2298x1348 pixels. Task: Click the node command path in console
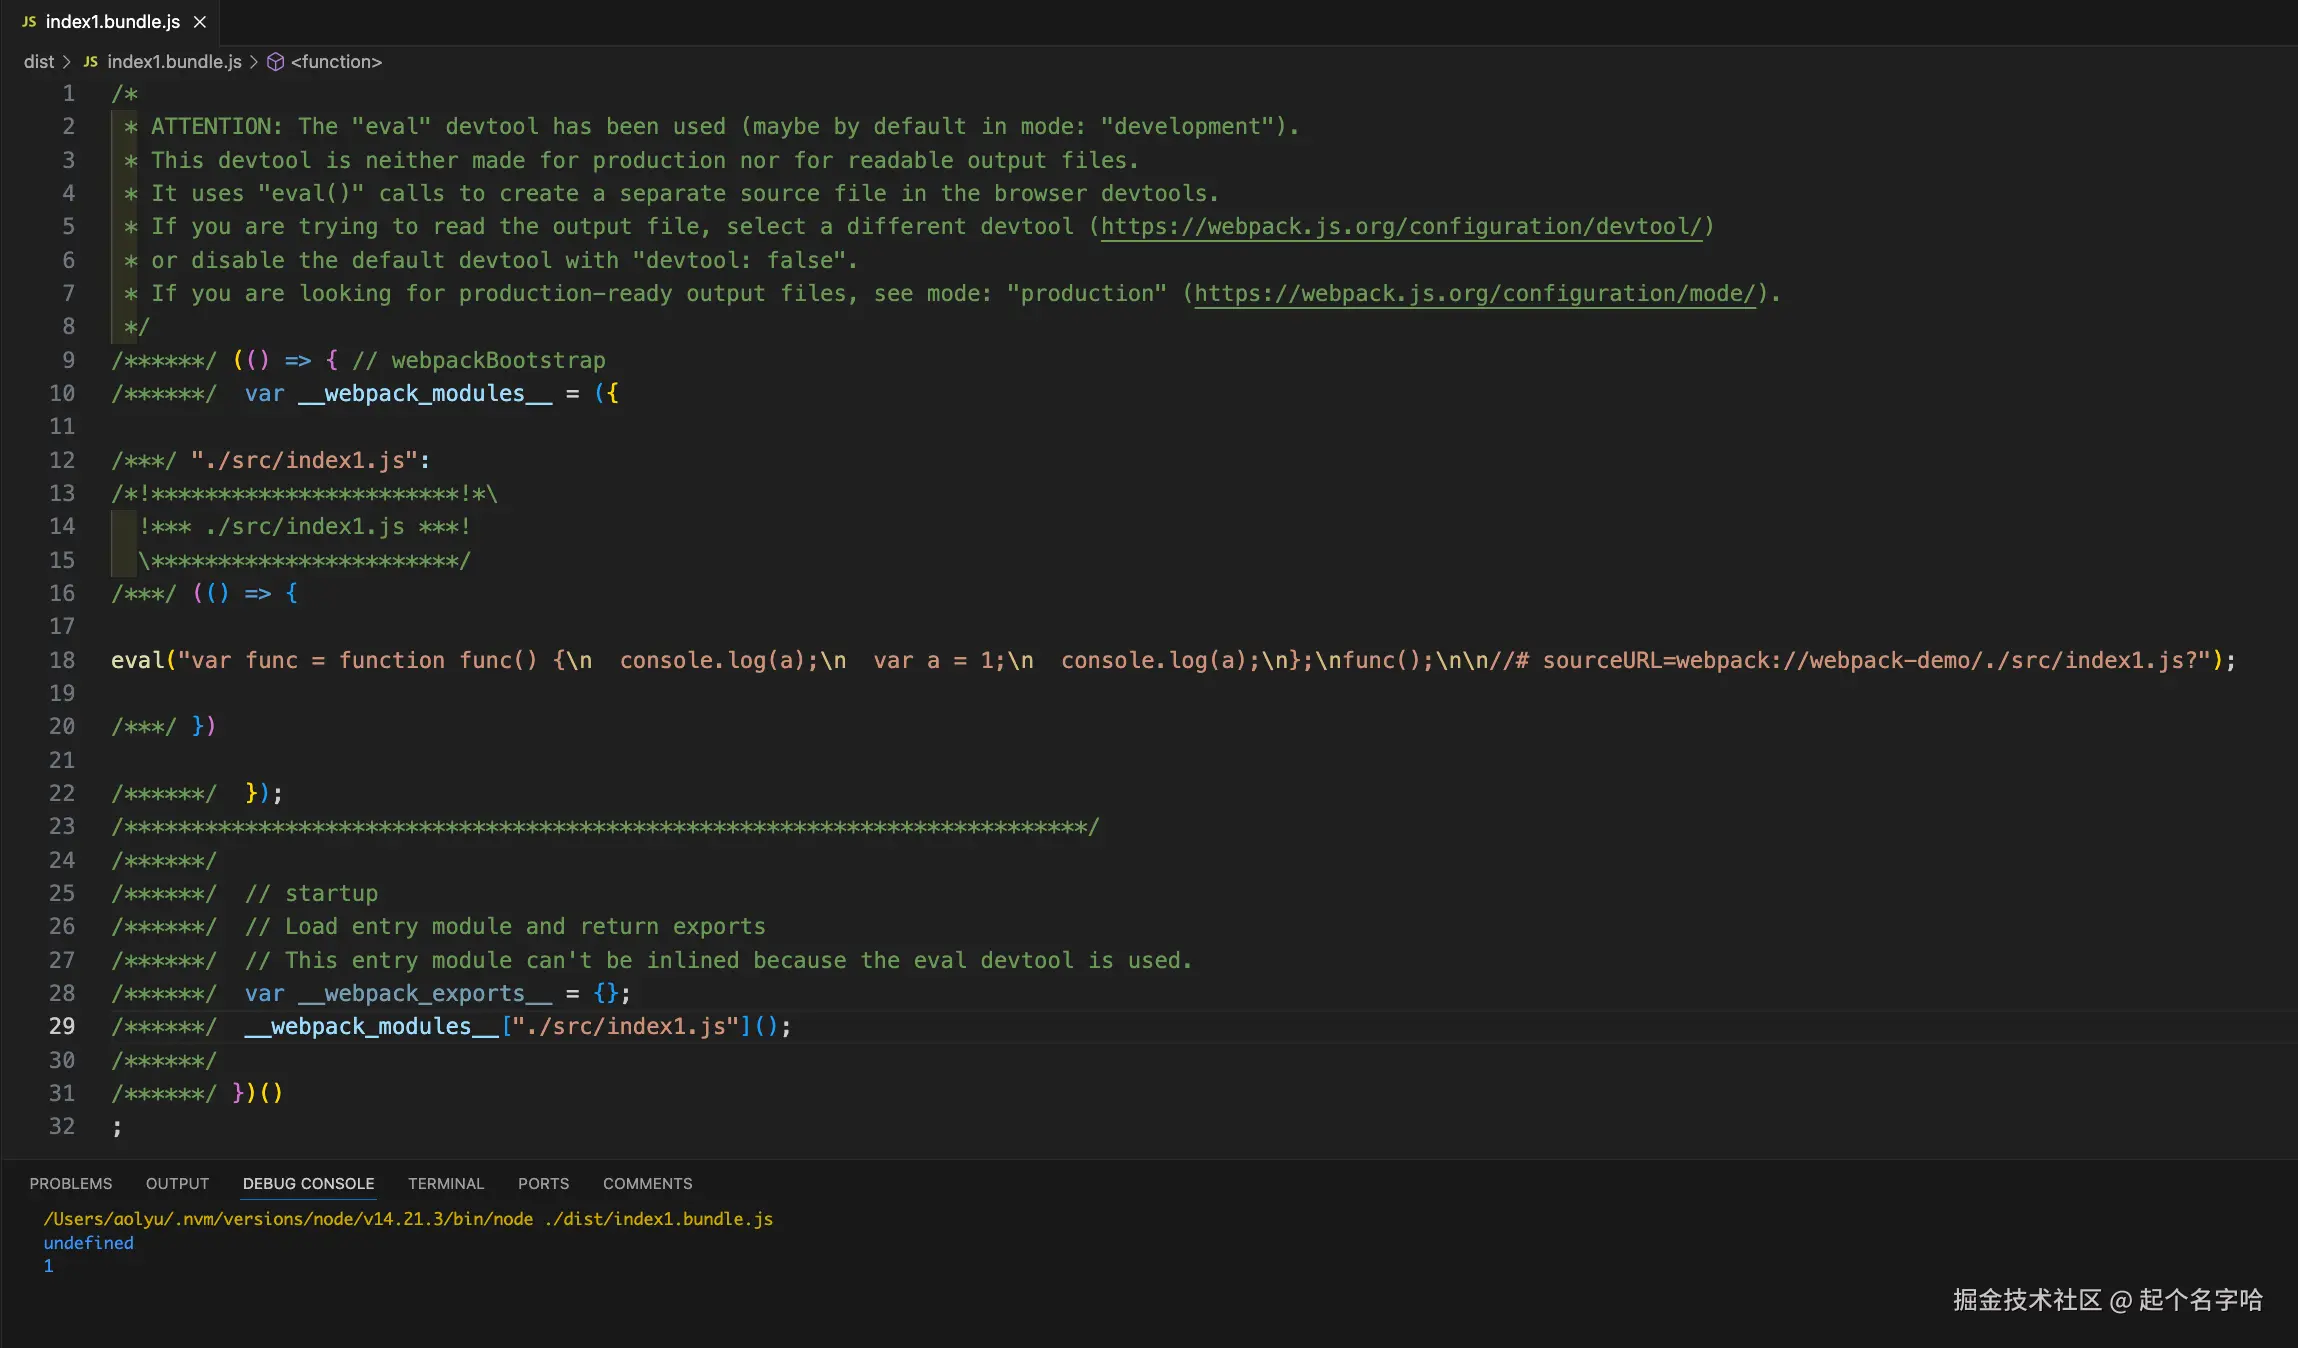coord(288,1219)
